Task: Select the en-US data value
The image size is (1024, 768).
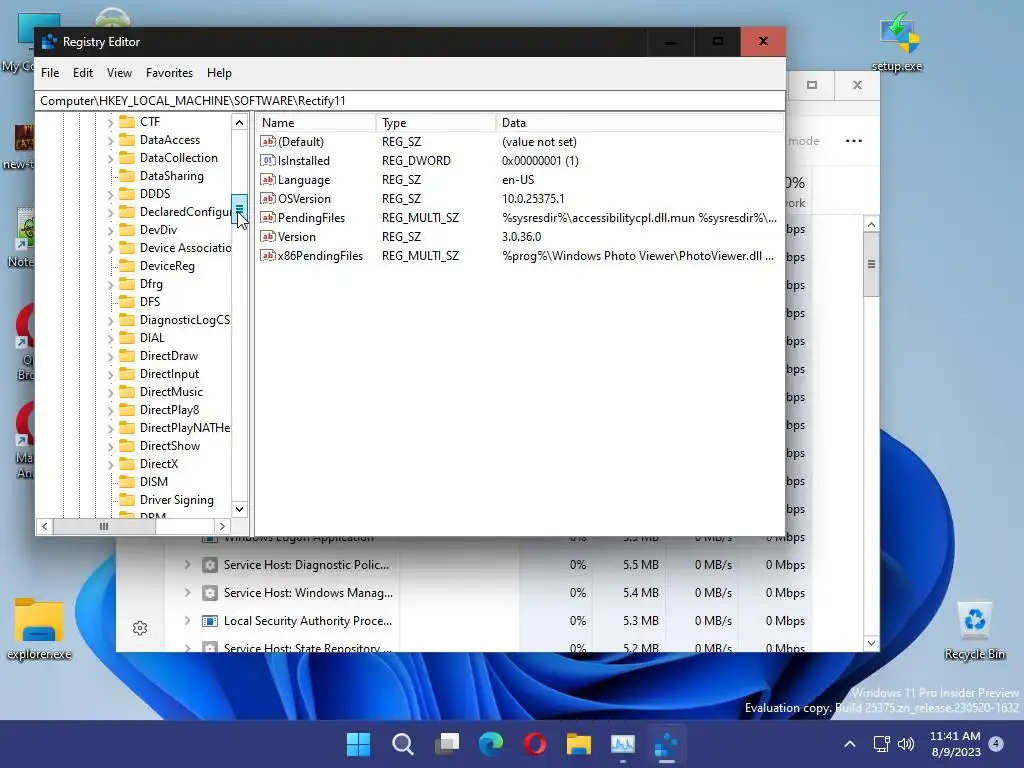Action: (518, 180)
